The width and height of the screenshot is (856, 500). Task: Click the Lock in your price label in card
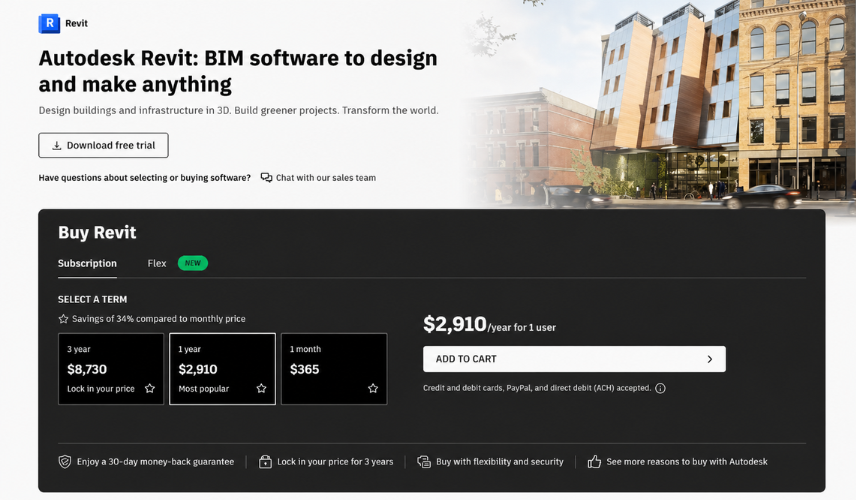[x=100, y=389]
